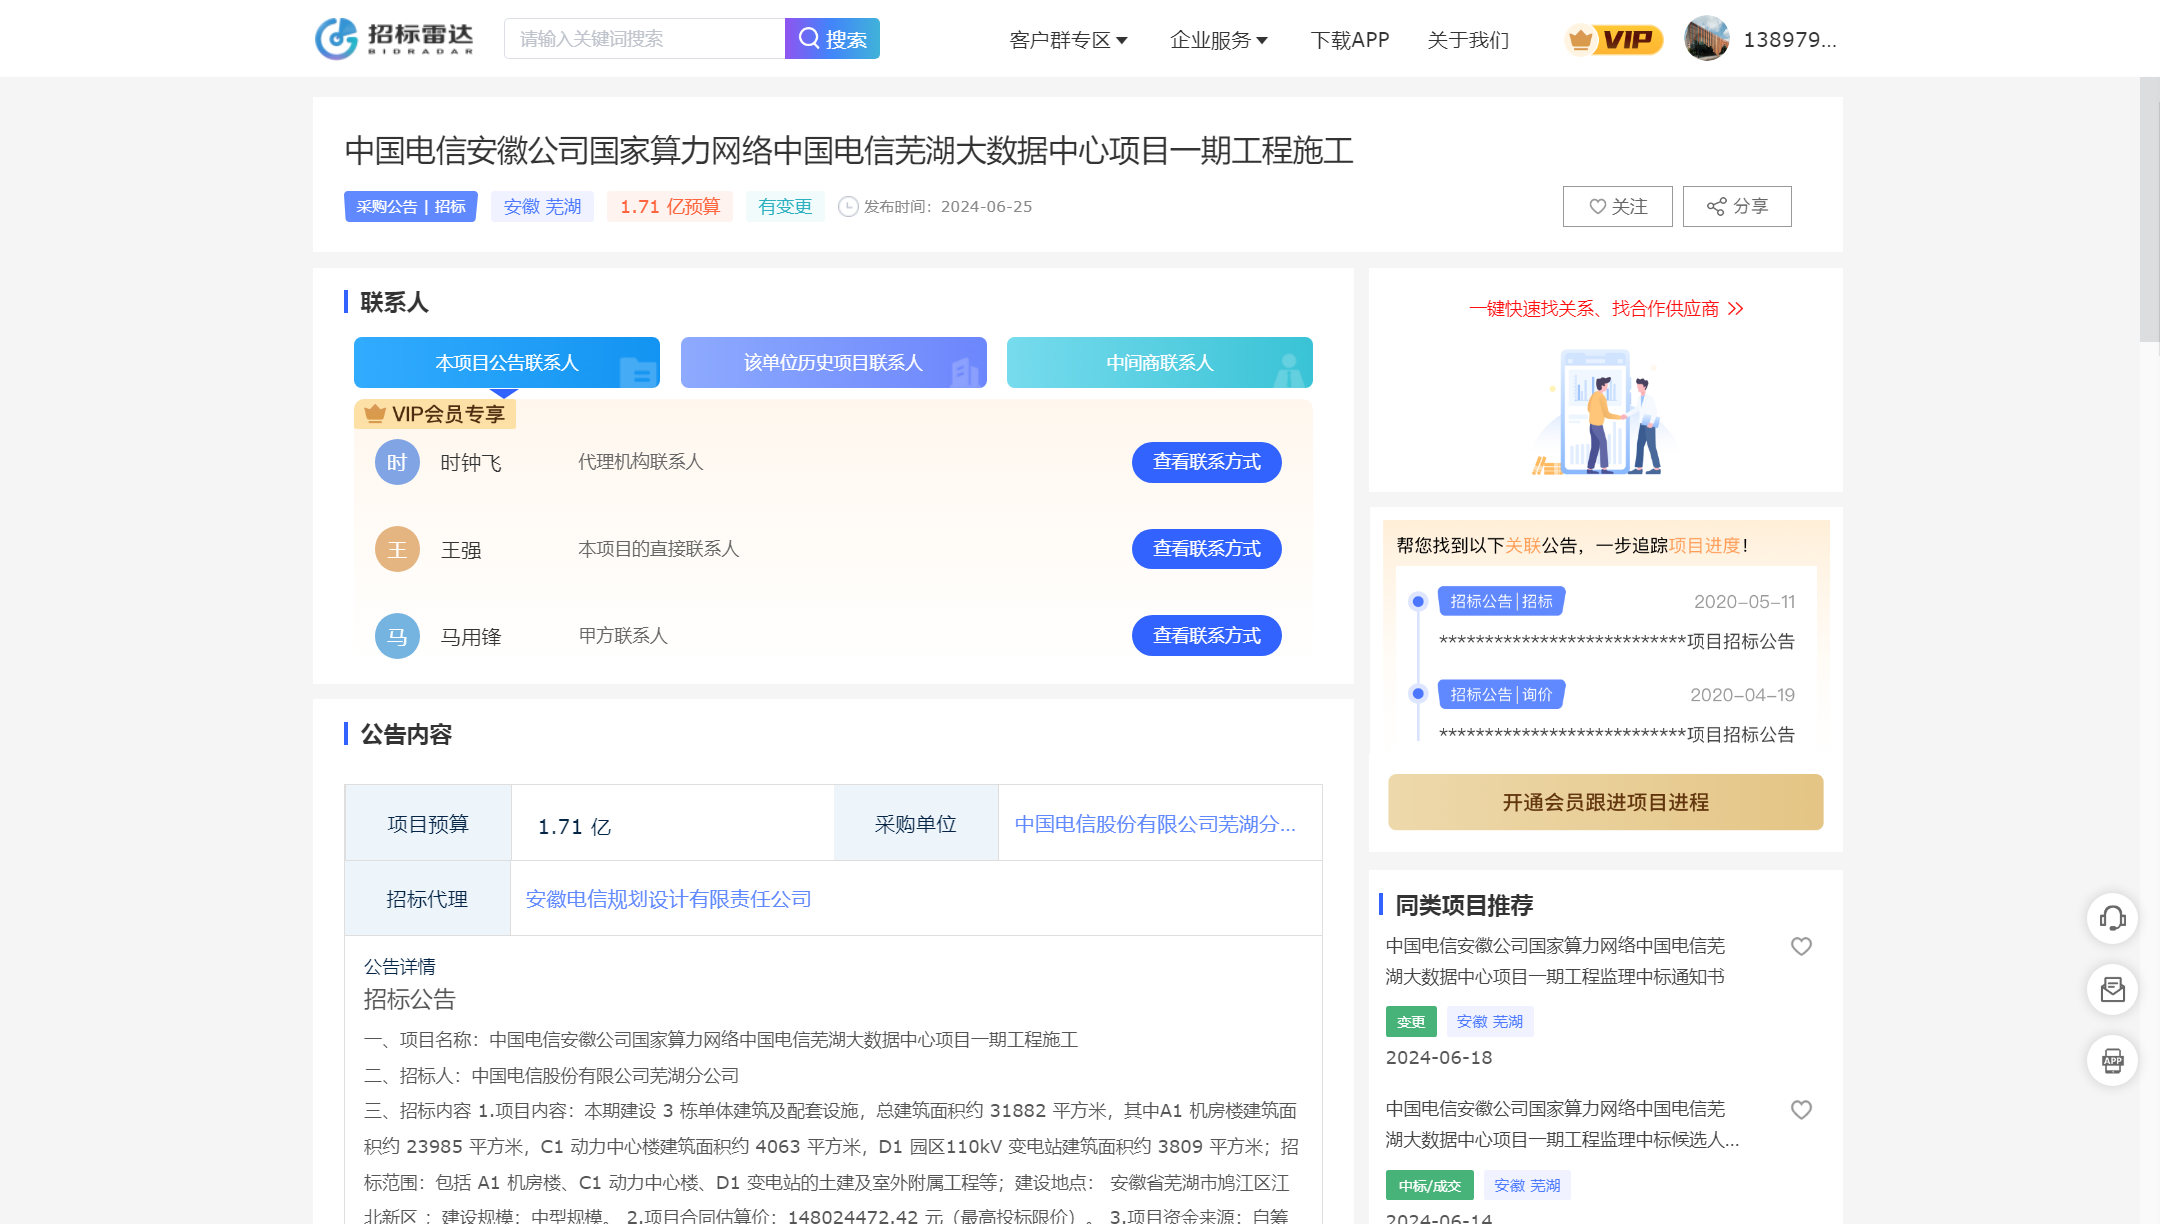Viewport: 2160px width, 1224px height.
Task: Click the customer service headset icon
Action: (x=2112, y=918)
